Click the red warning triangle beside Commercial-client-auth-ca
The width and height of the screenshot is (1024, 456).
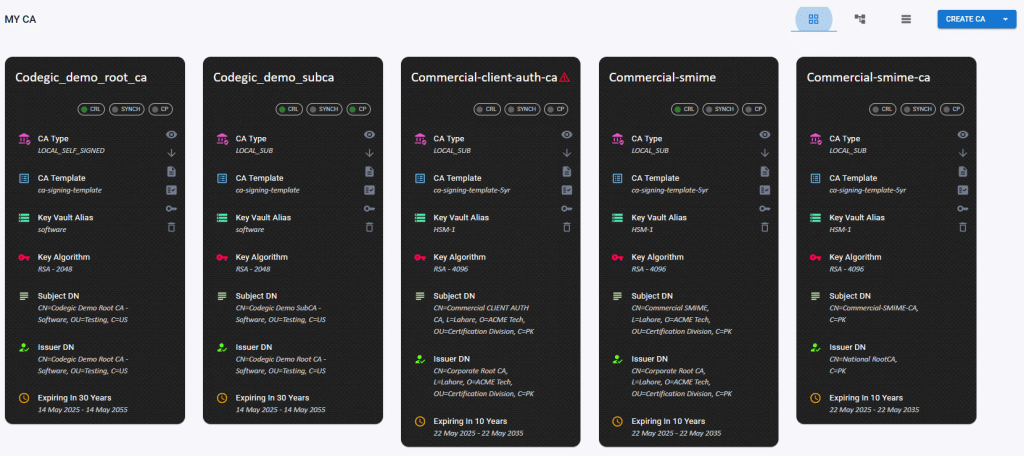coord(565,77)
